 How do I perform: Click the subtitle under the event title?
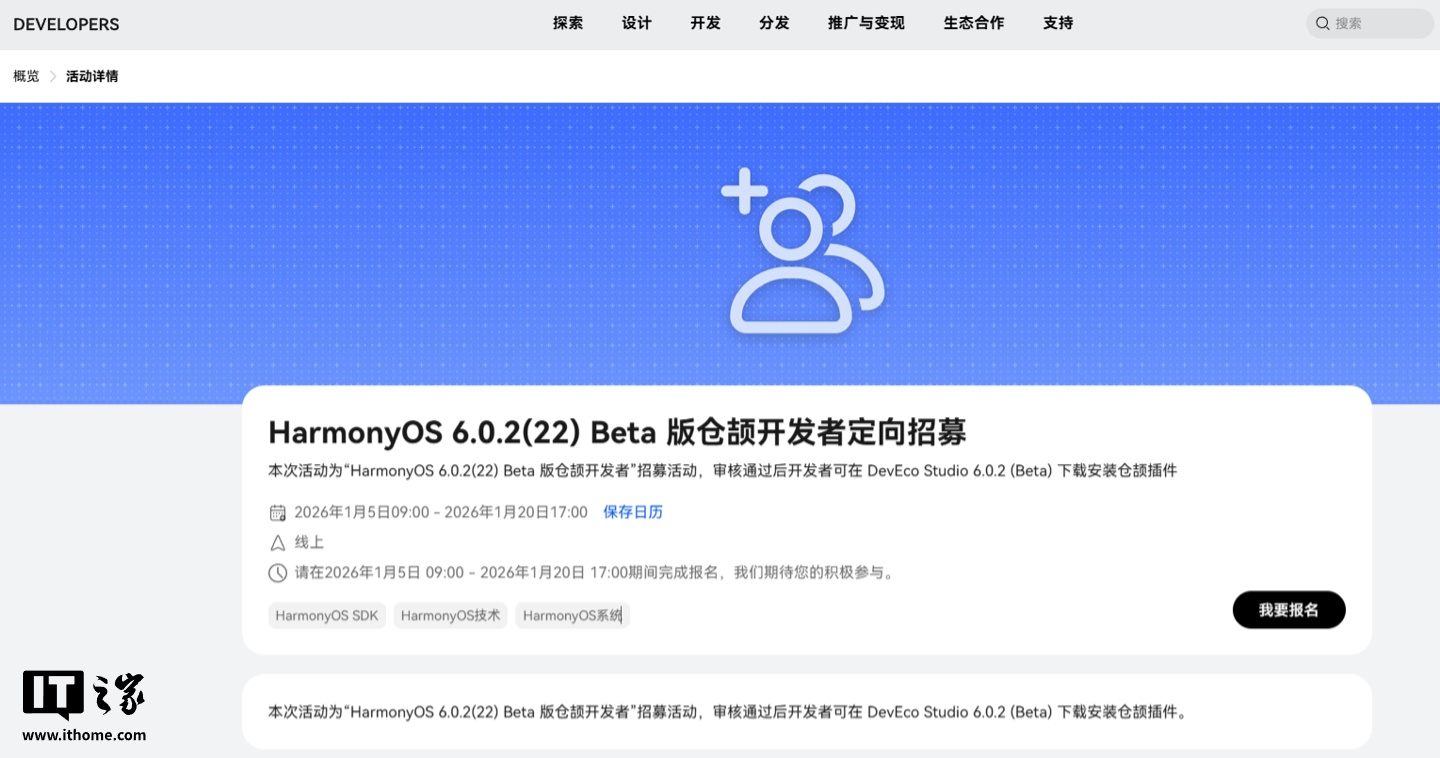pyautogui.click(x=723, y=470)
